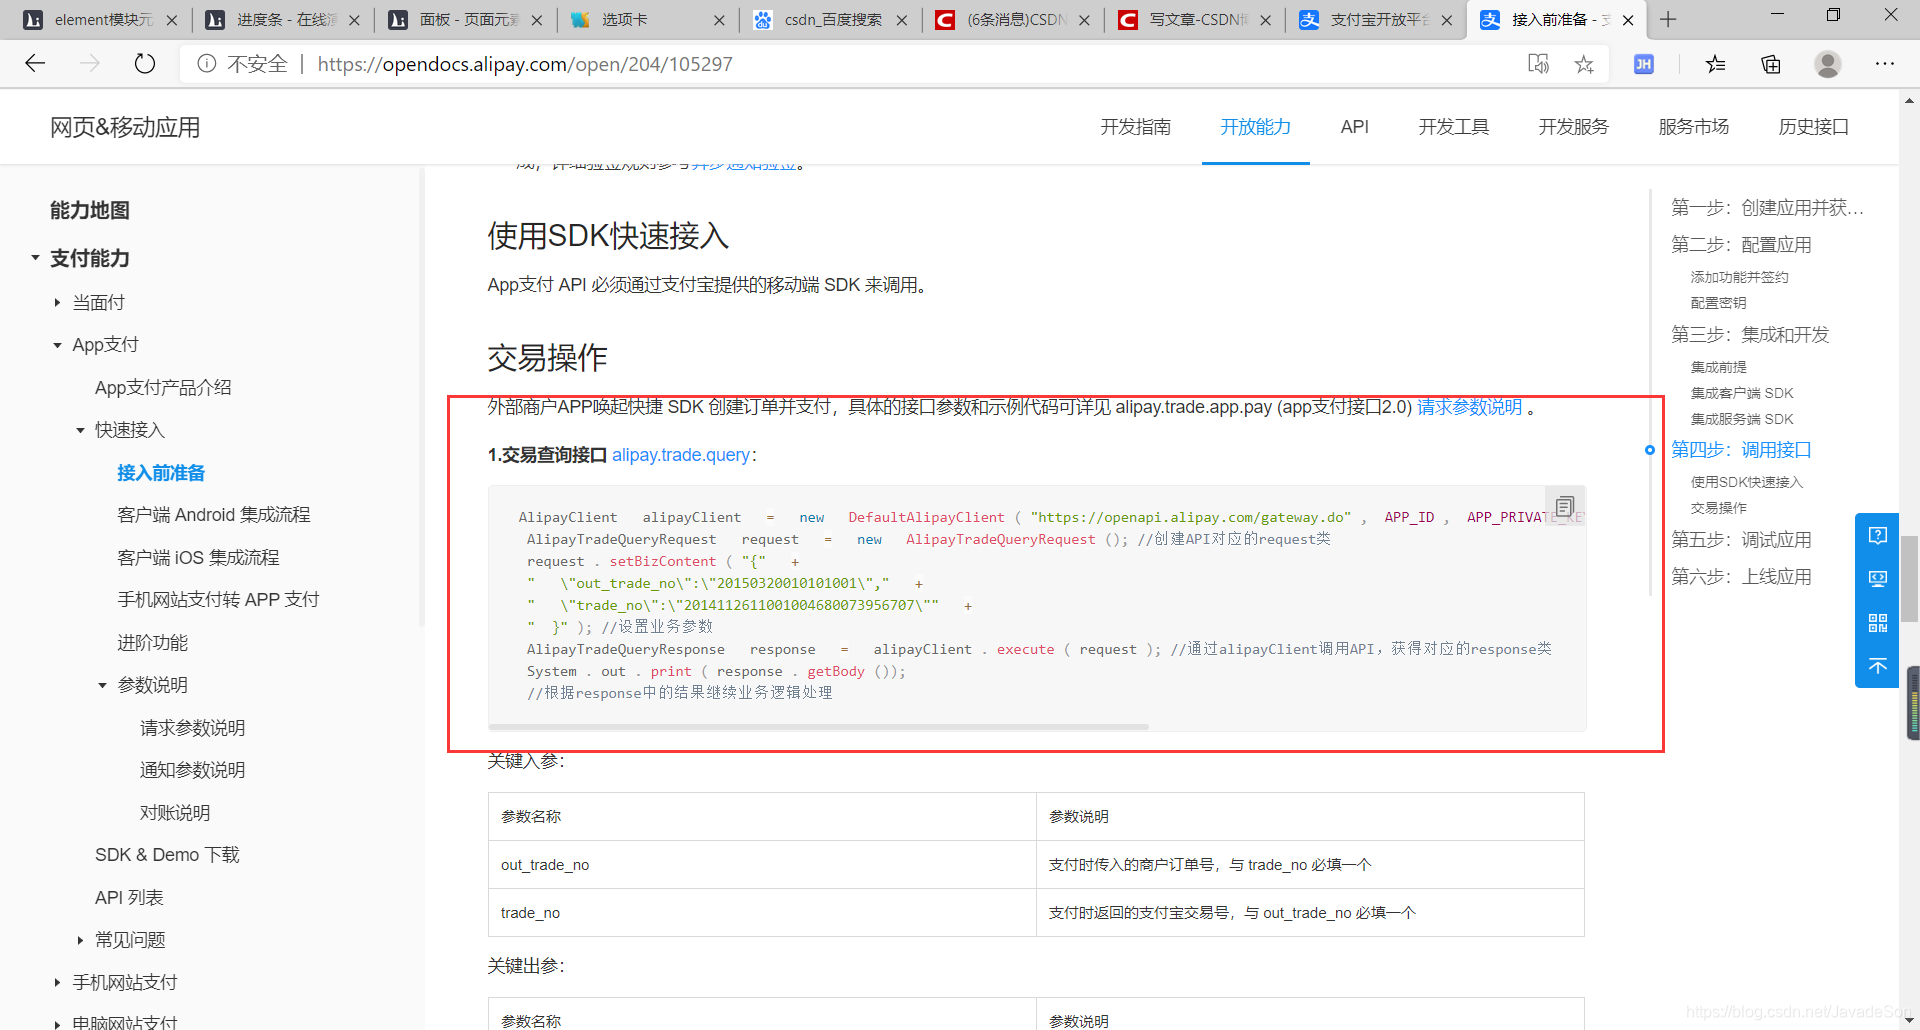Jump to 第二步: 配置应用 in the outline
Viewport: 1920px width, 1030px height.
click(x=1741, y=245)
